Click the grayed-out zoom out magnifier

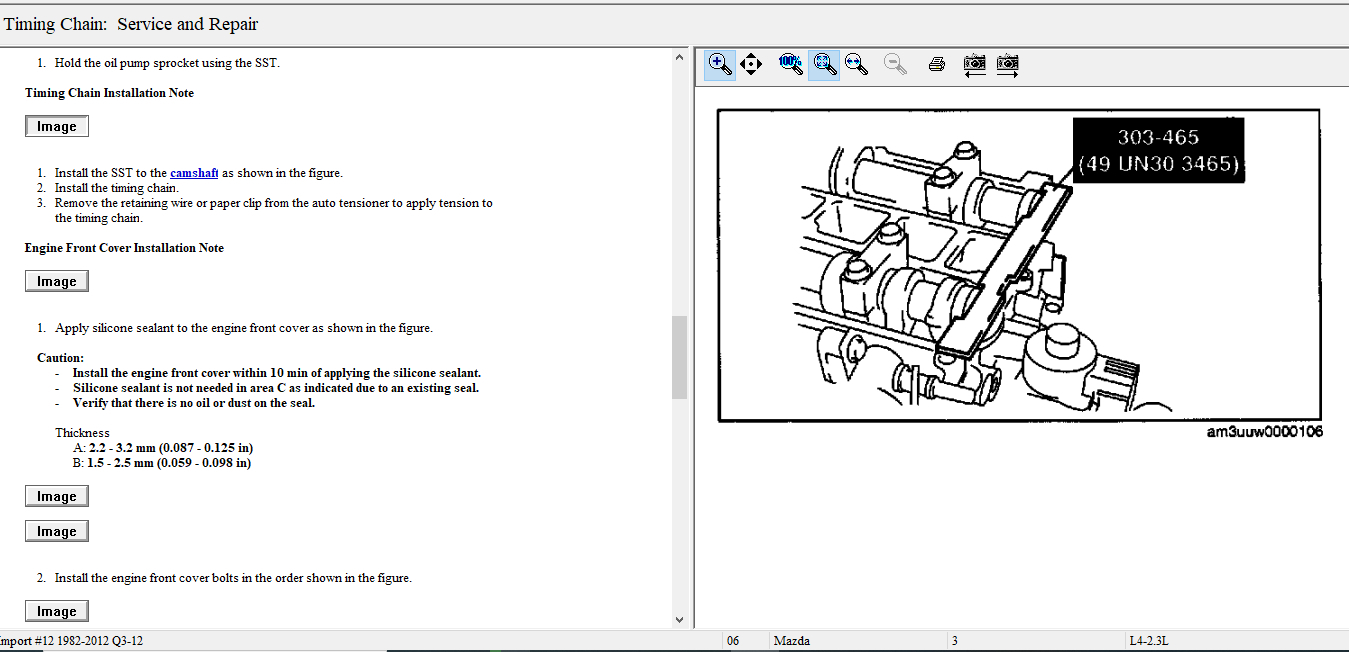(x=896, y=65)
